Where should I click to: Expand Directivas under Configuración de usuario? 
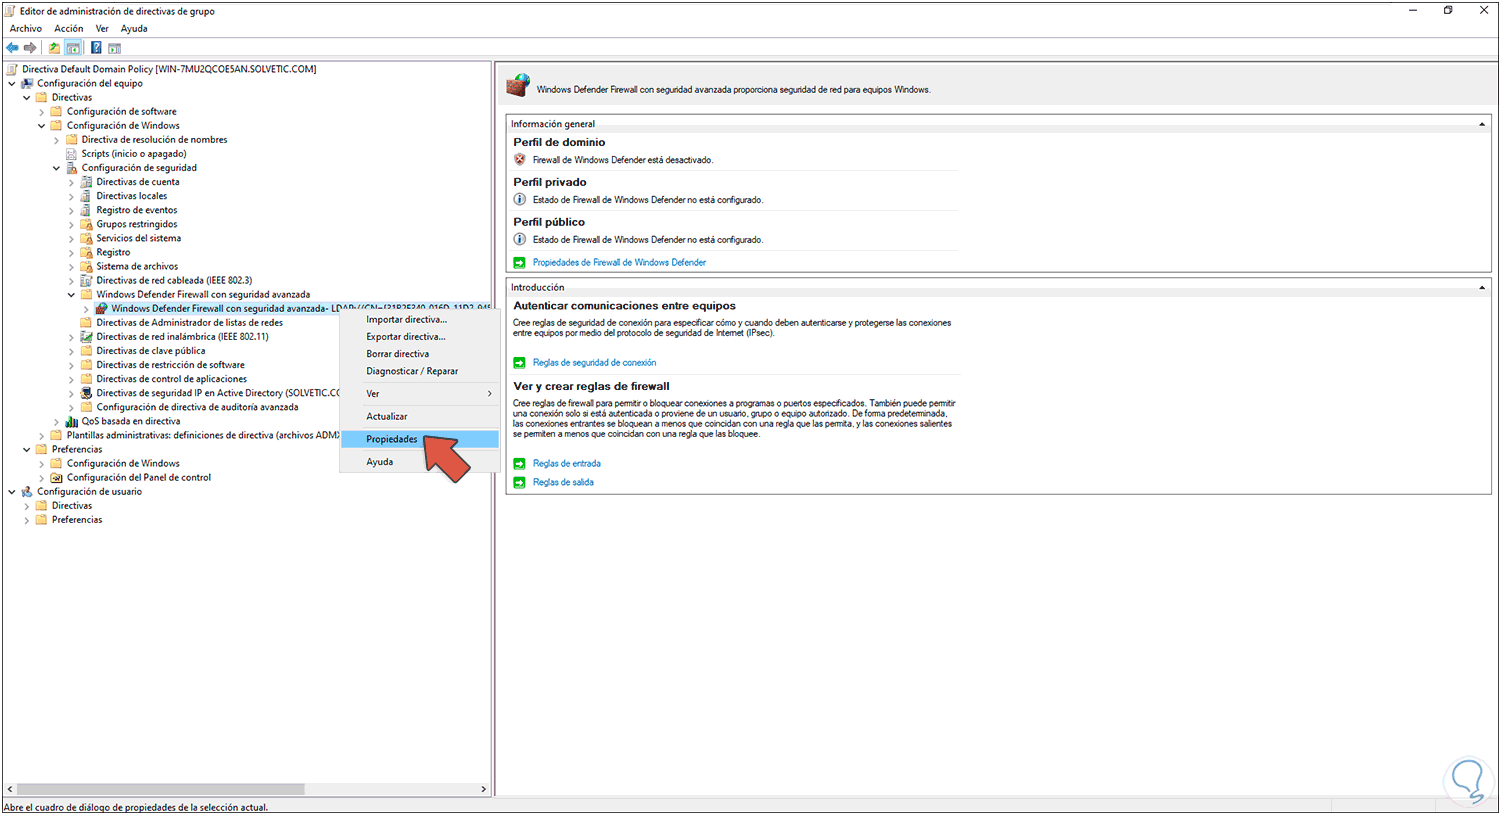tap(27, 506)
